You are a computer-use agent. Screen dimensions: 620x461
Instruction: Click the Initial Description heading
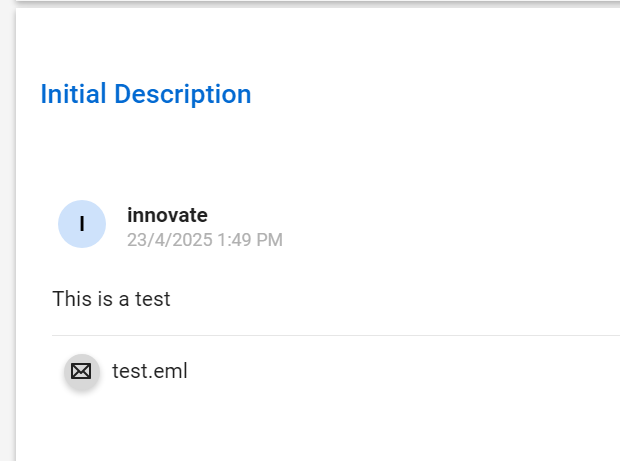146,94
